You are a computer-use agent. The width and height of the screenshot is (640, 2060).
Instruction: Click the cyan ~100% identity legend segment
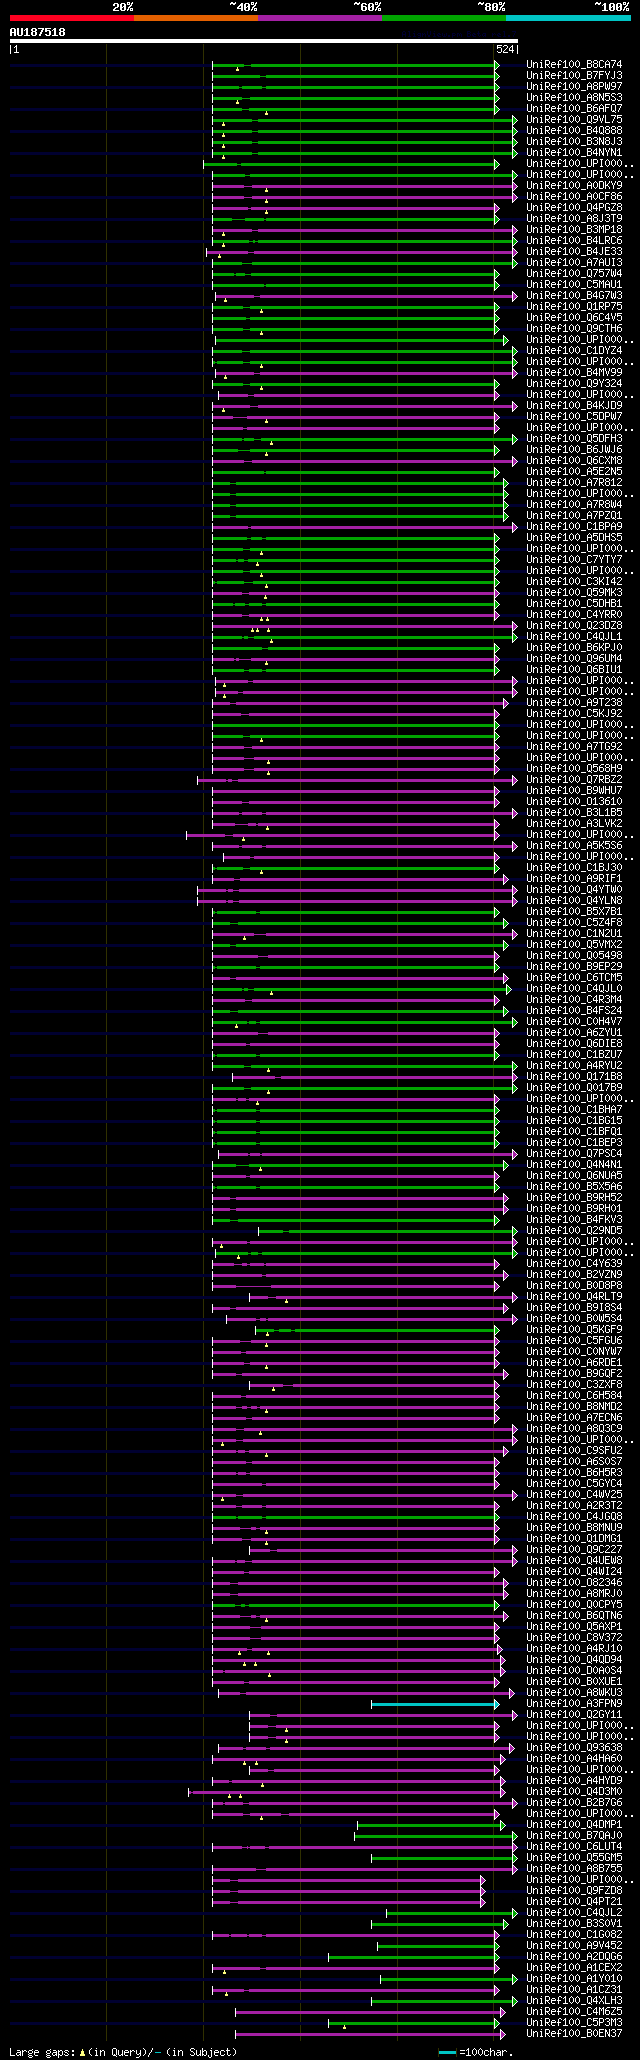[568, 18]
